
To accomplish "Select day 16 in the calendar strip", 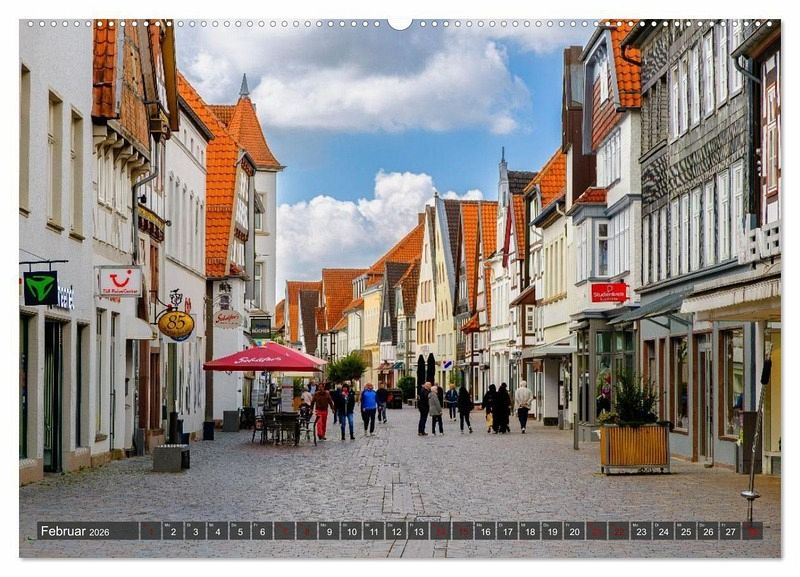I will (484, 531).
